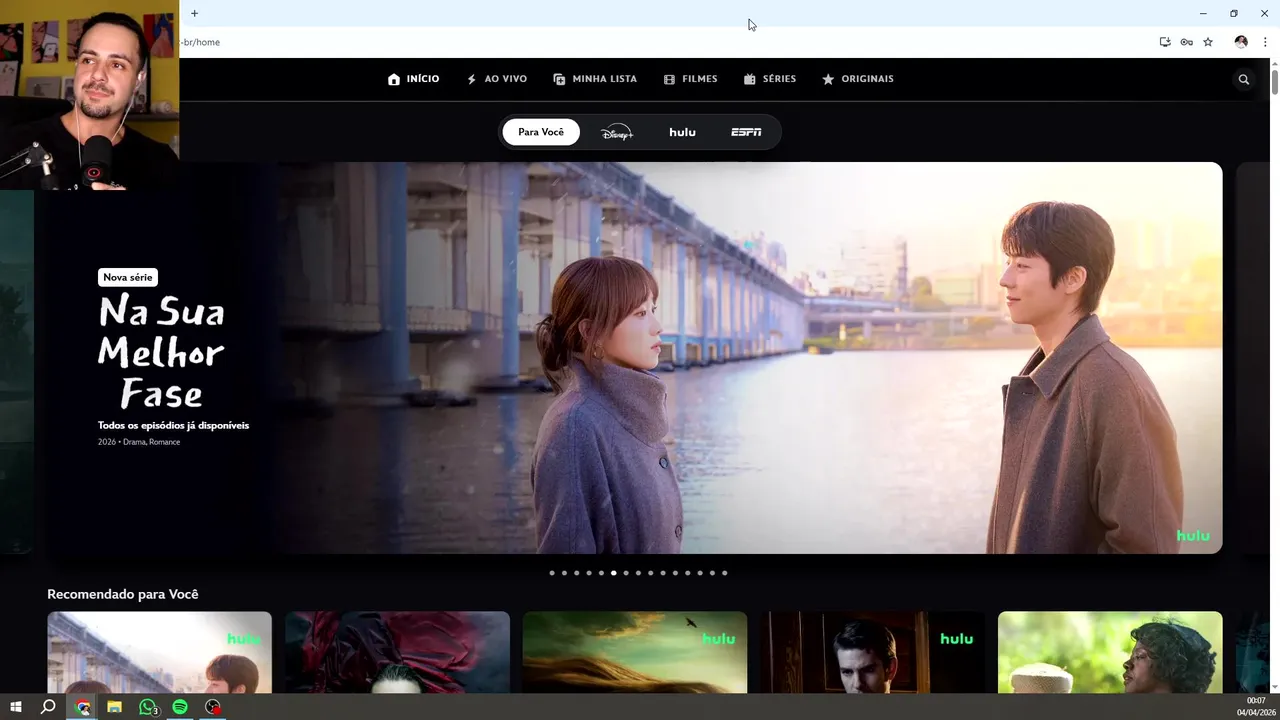Click the '2026 • Drama, Romance' metadata
The image size is (1280, 720).
[x=139, y=442]
